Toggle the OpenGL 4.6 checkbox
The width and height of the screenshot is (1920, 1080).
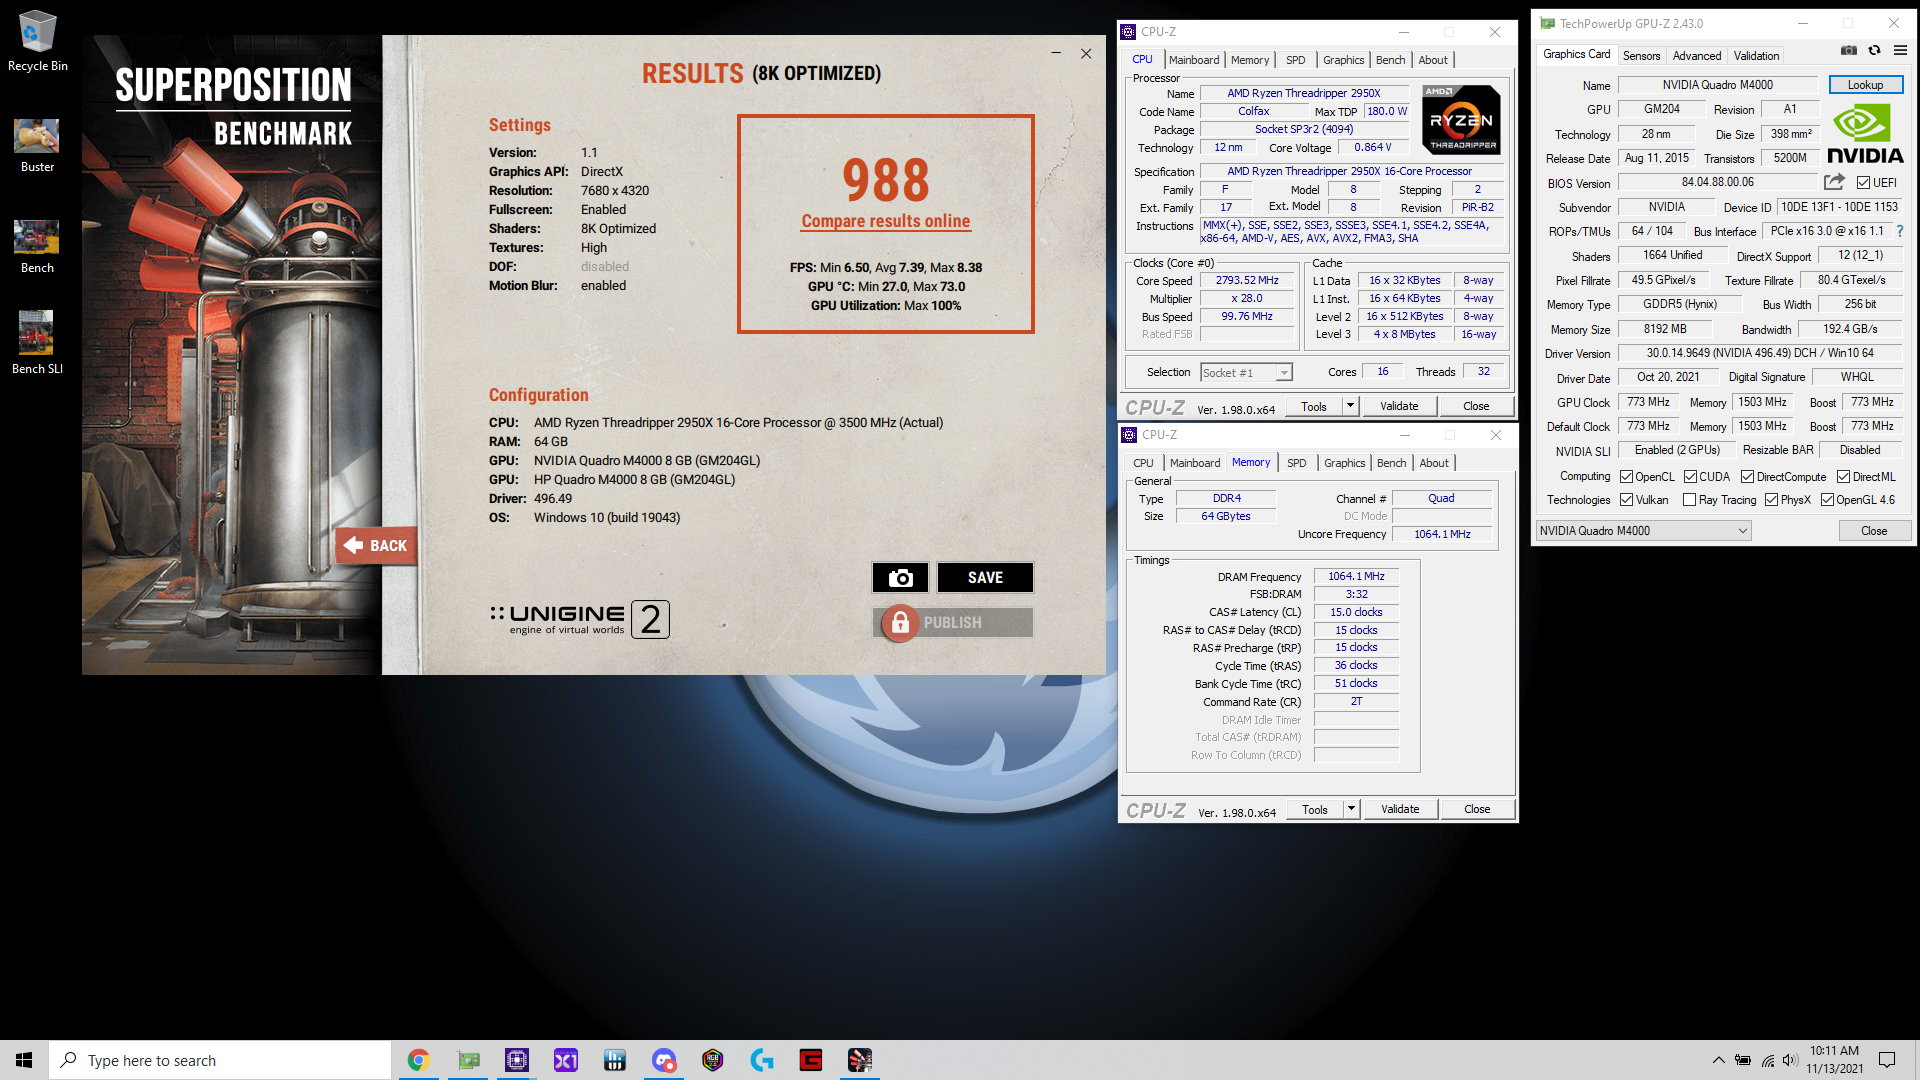point(1827,500)
